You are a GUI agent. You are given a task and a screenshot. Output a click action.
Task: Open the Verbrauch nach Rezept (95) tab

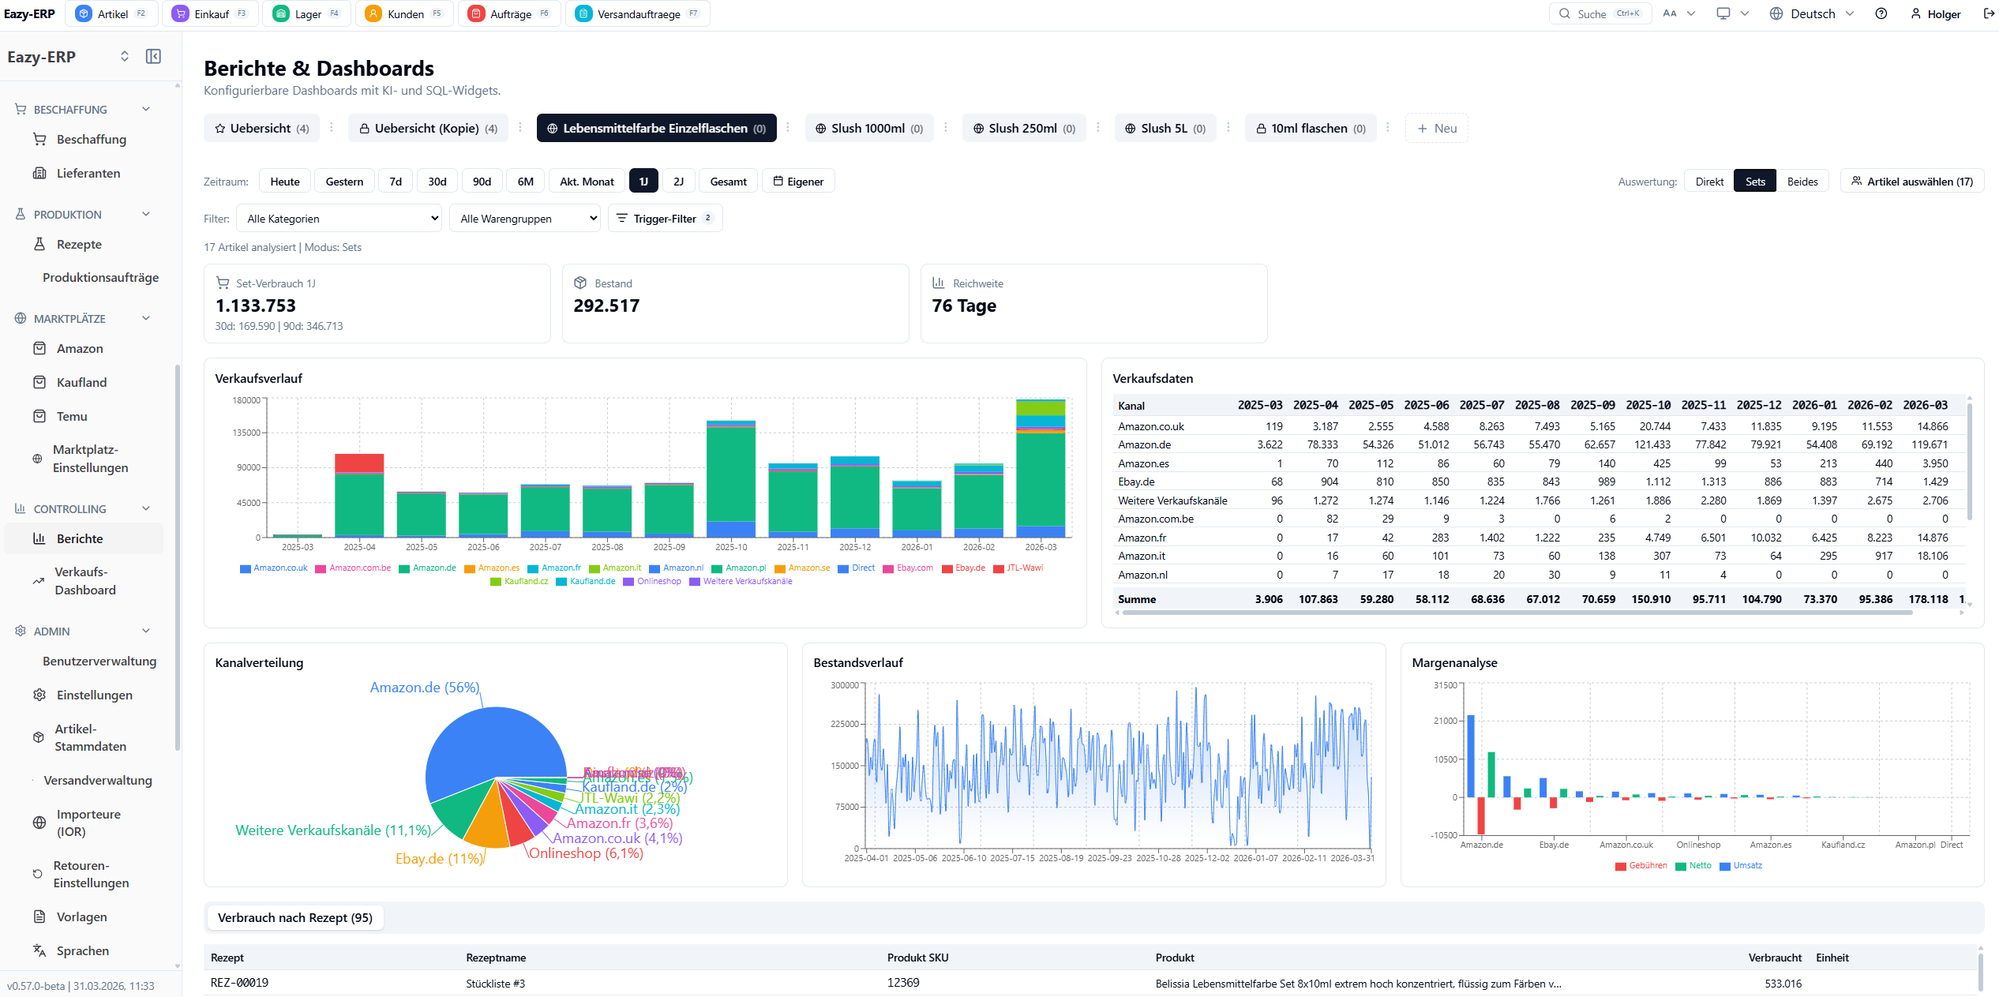[295, 917]
